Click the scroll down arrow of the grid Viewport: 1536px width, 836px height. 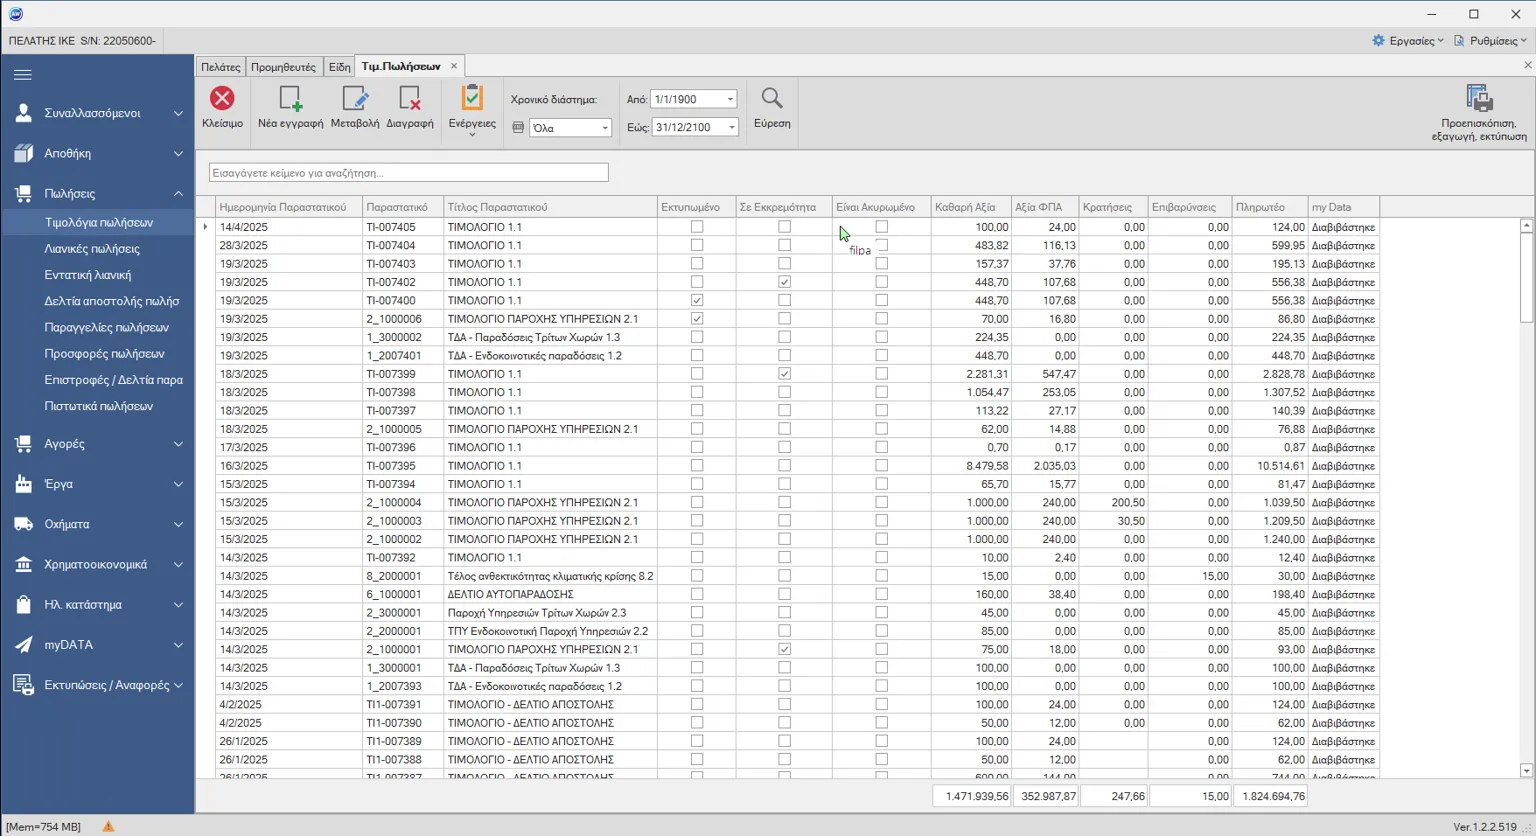1526,771
